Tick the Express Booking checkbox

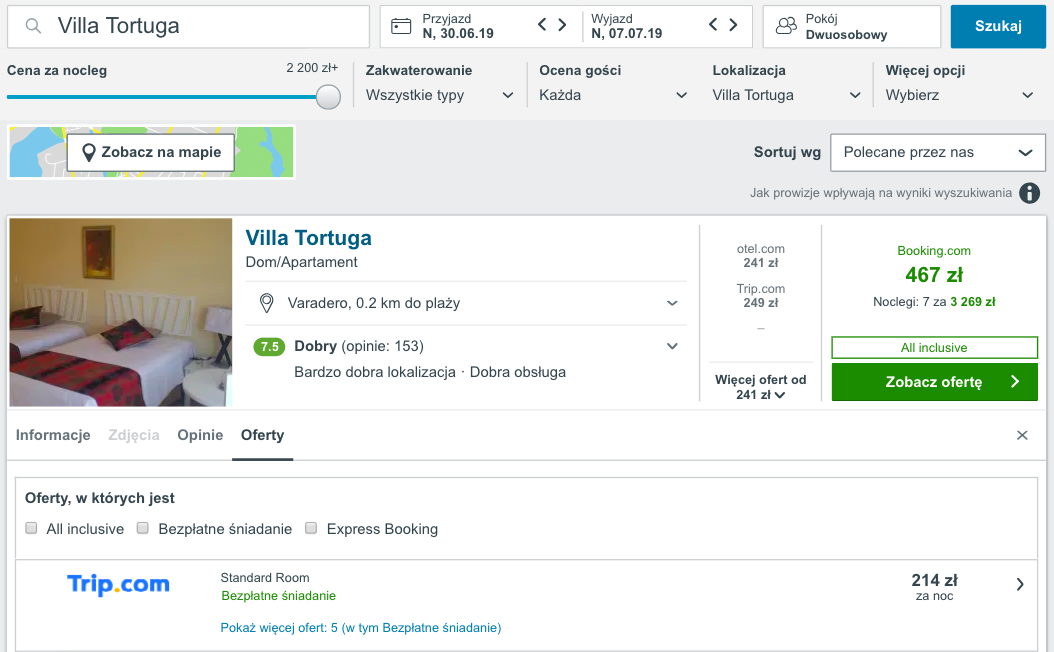pyautogui.click(x=311, y=528)
